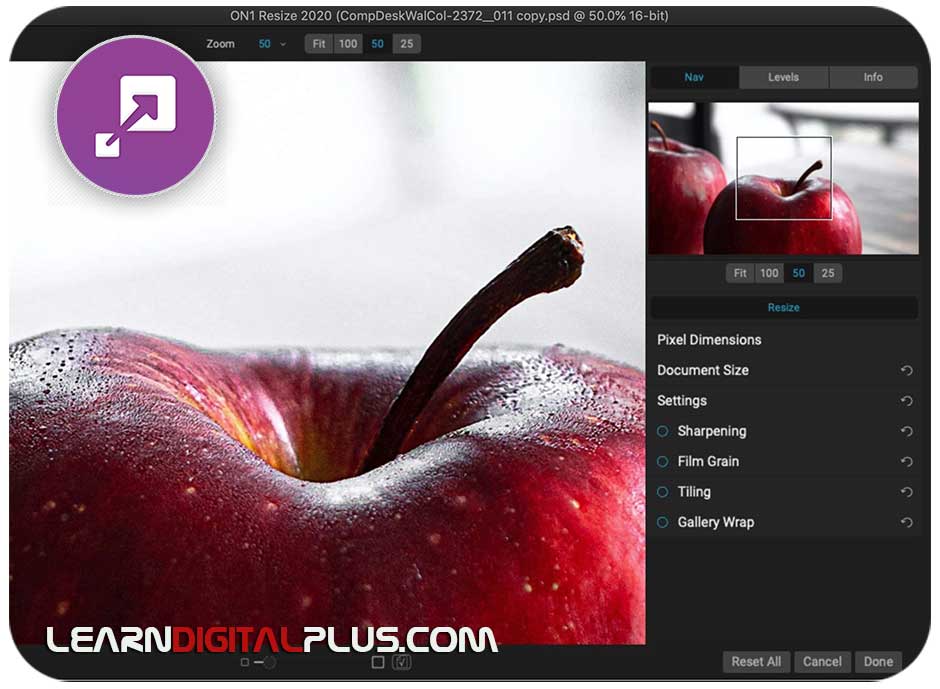This screenshot has width=940, height=689.
Task: Click the plain square icon in bottom bar
Action: tap(378, 662)
